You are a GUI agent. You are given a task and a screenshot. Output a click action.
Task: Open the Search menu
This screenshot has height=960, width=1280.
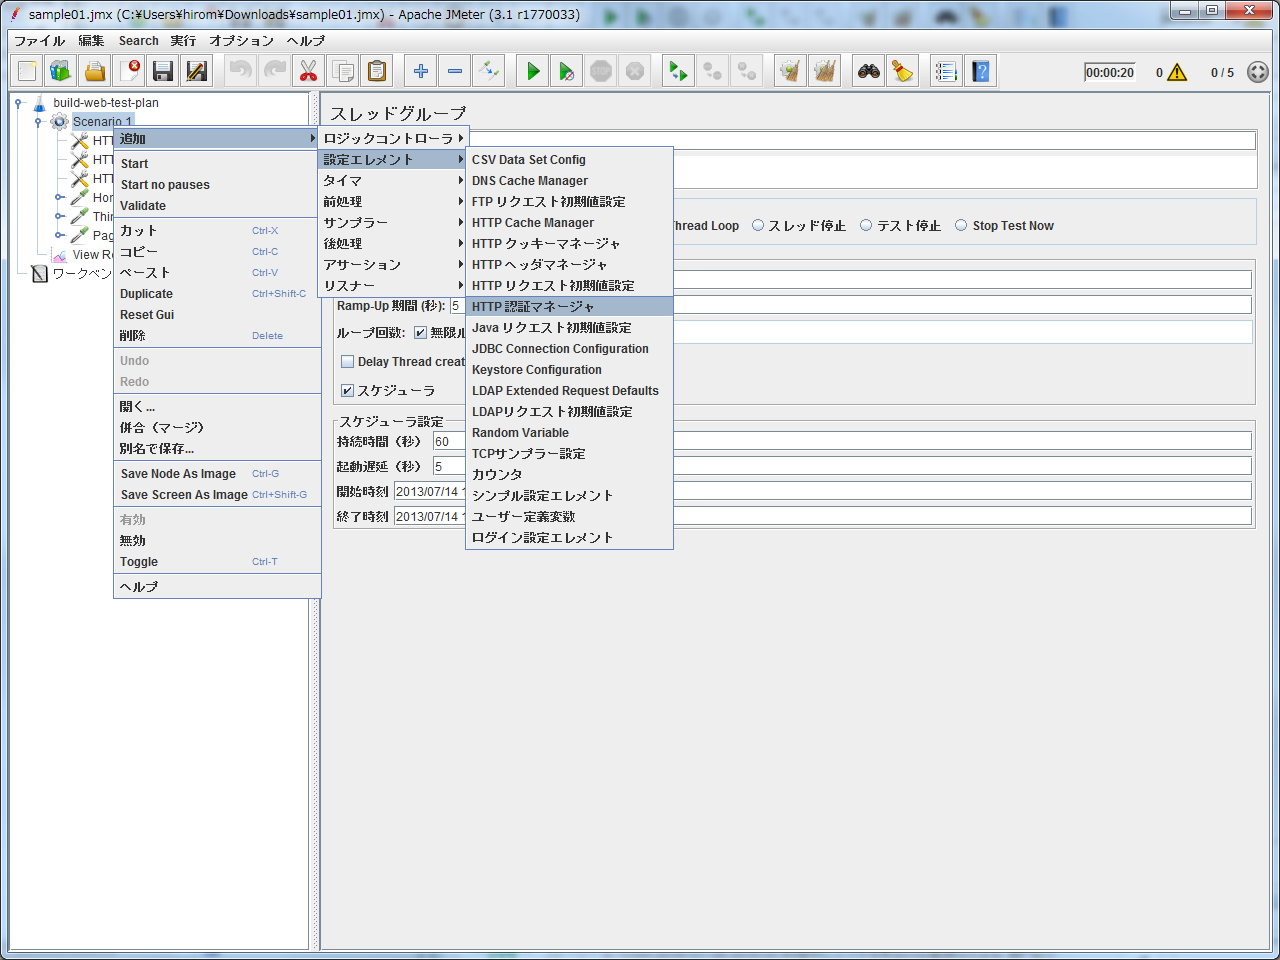pos(139,41)
